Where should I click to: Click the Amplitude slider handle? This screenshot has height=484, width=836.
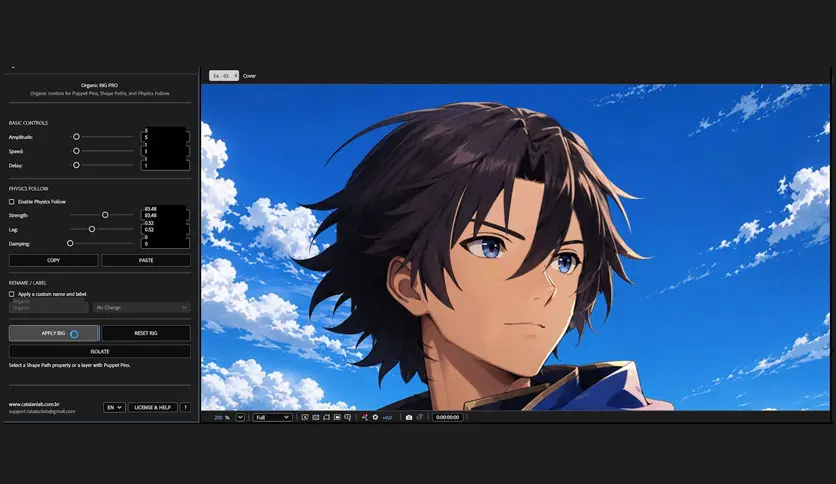76,137
